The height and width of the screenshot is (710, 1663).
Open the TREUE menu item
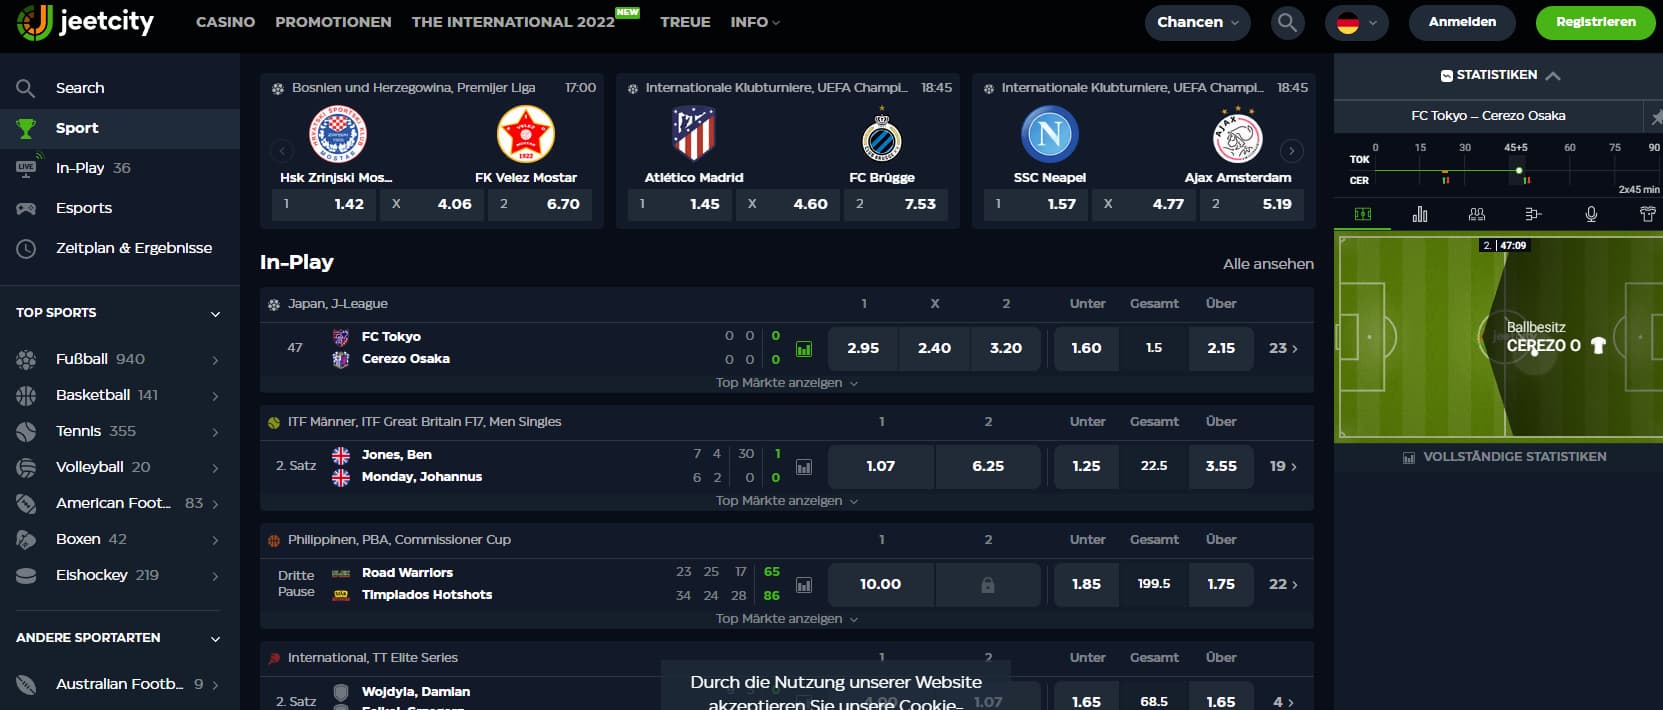pos(685,22)
